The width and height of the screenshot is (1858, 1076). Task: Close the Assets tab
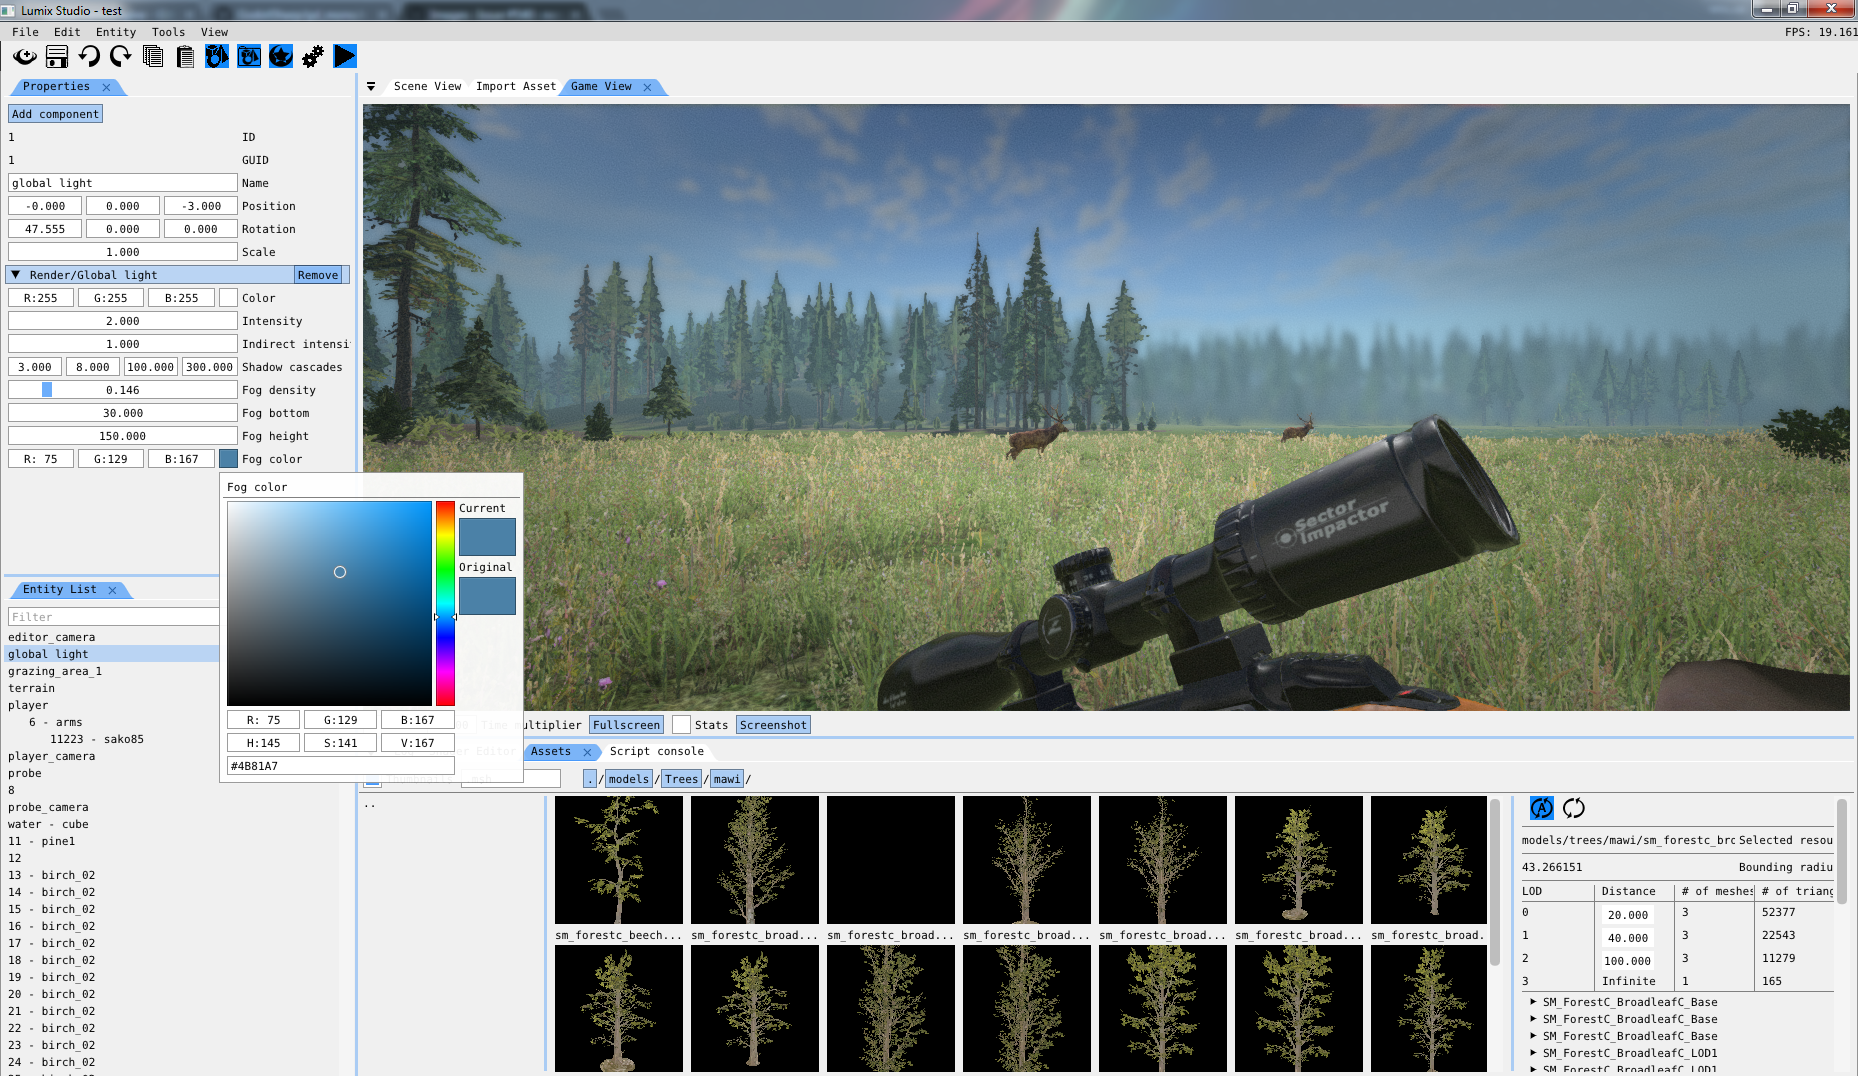[x=587, y=752]
